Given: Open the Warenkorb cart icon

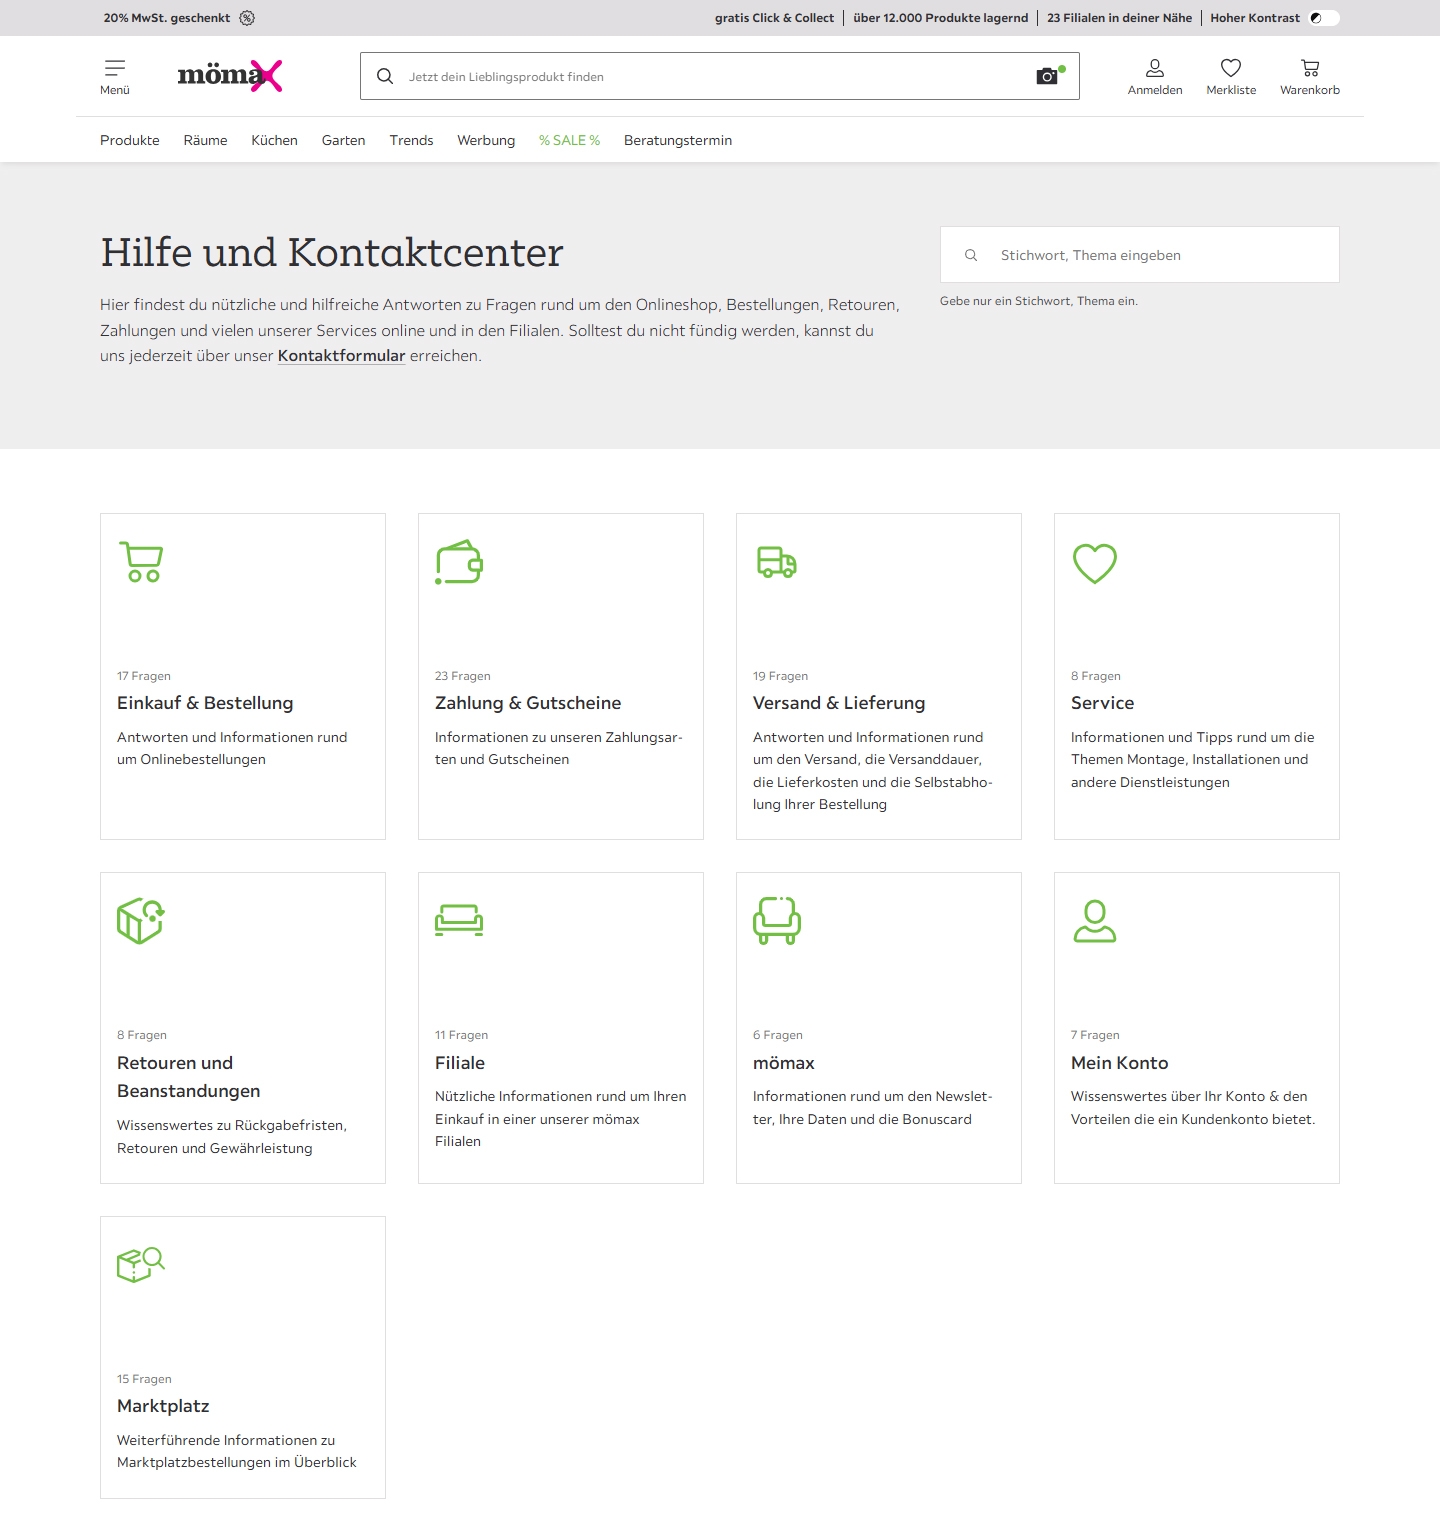Looking at the screenshot, I should [1310, 68].
